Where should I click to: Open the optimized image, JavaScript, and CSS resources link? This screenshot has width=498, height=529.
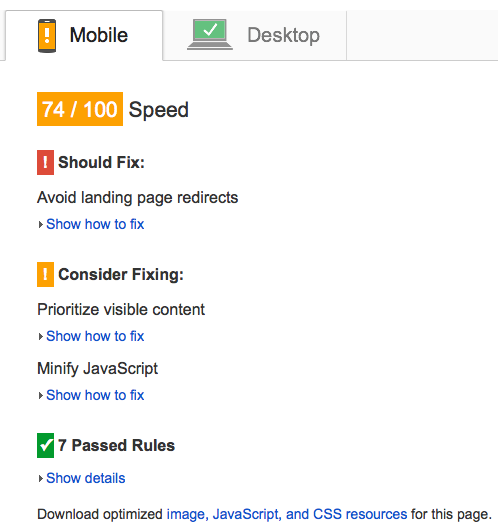(287, 514)
